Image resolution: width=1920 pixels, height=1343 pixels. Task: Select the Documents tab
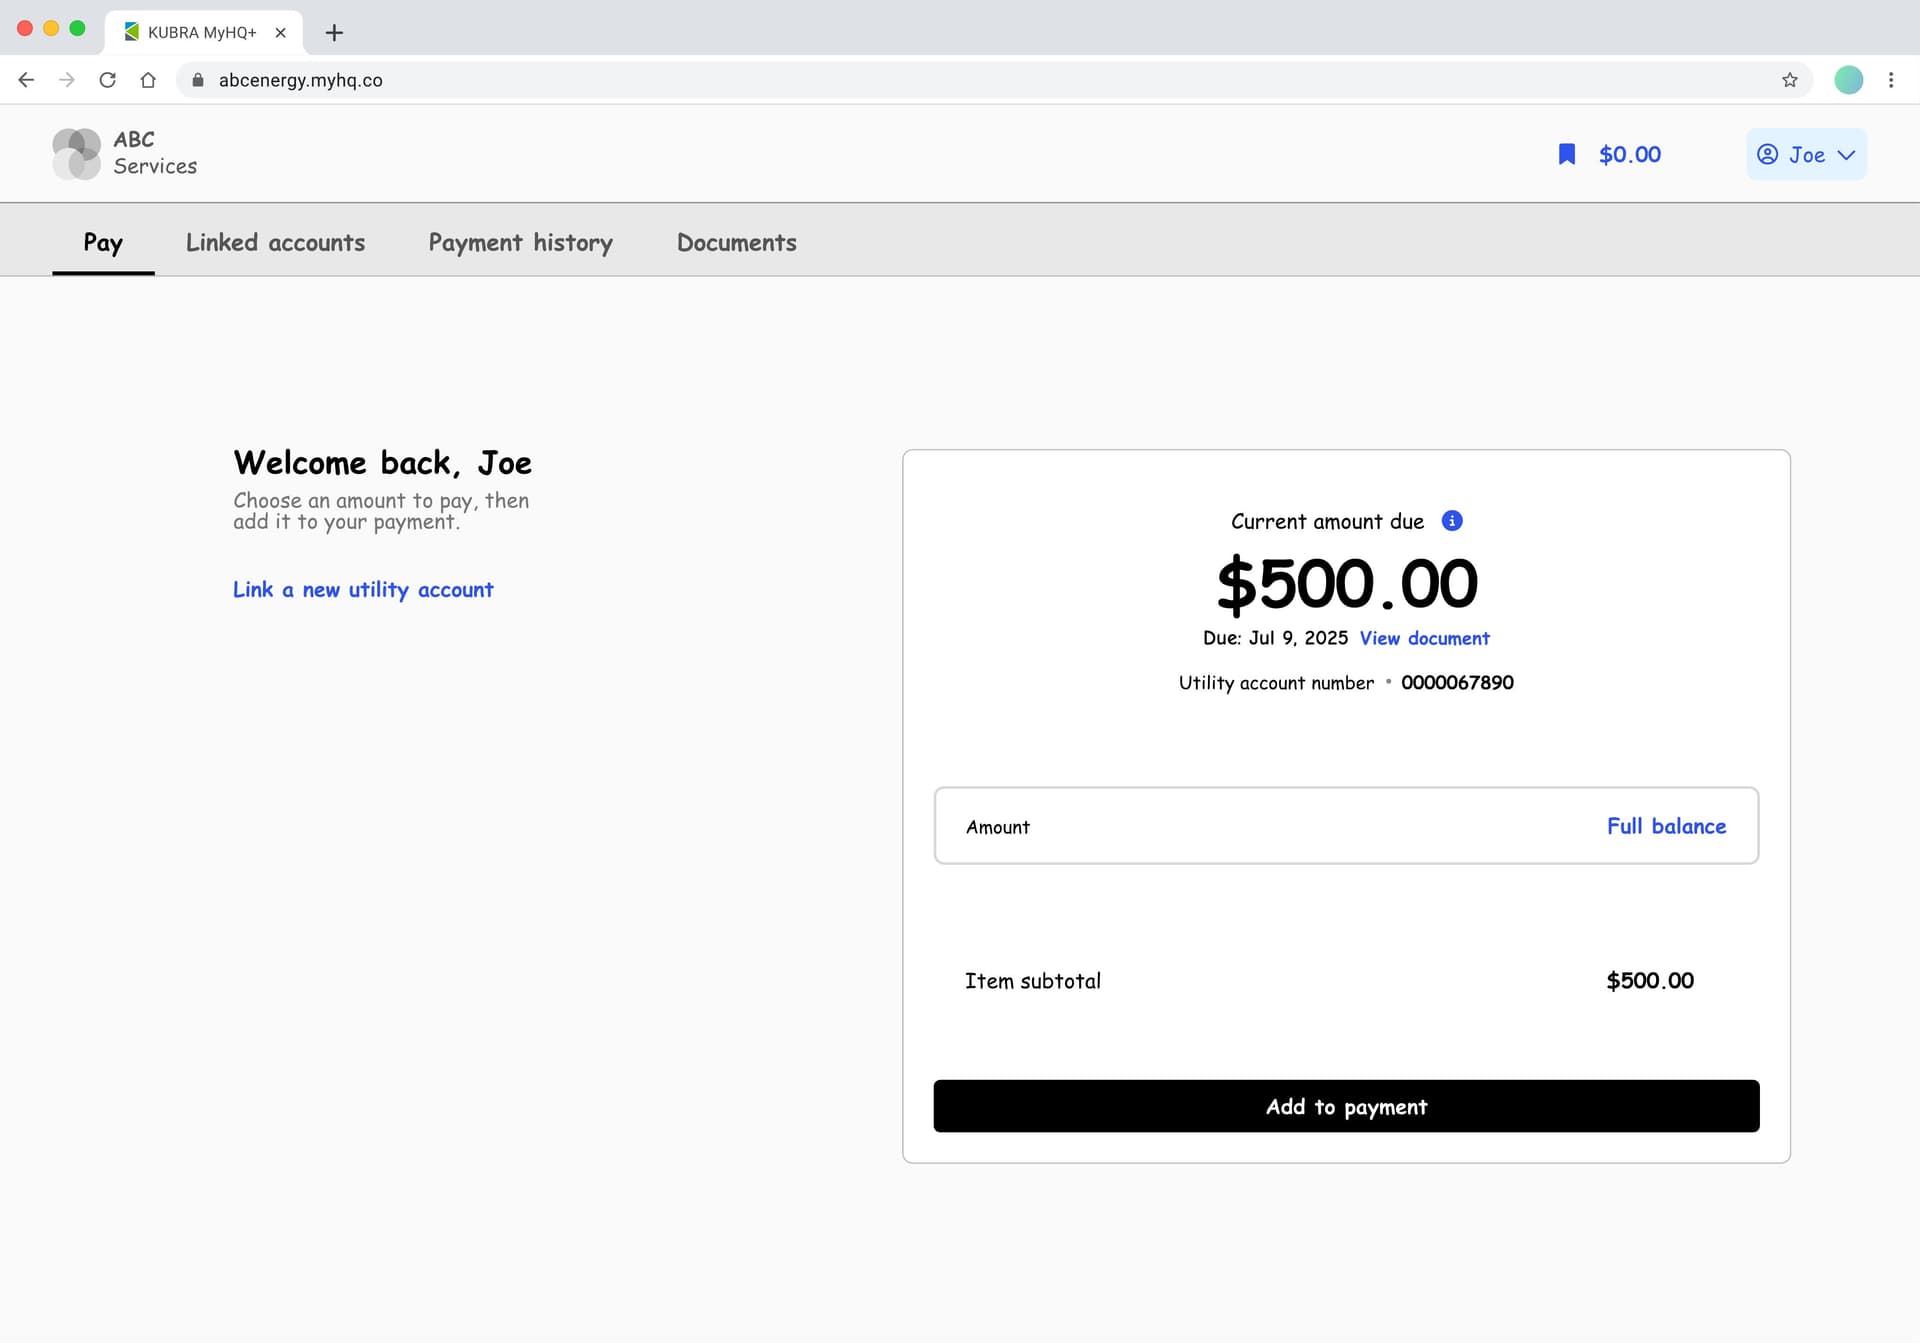[x=736, y=242]
